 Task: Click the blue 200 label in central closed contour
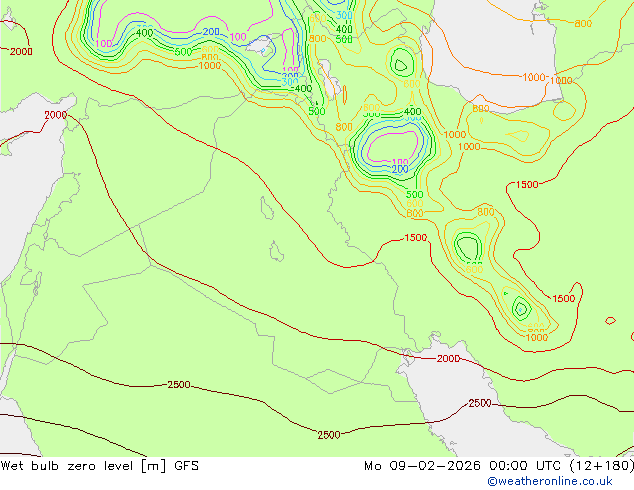click(x=400, y=169)
